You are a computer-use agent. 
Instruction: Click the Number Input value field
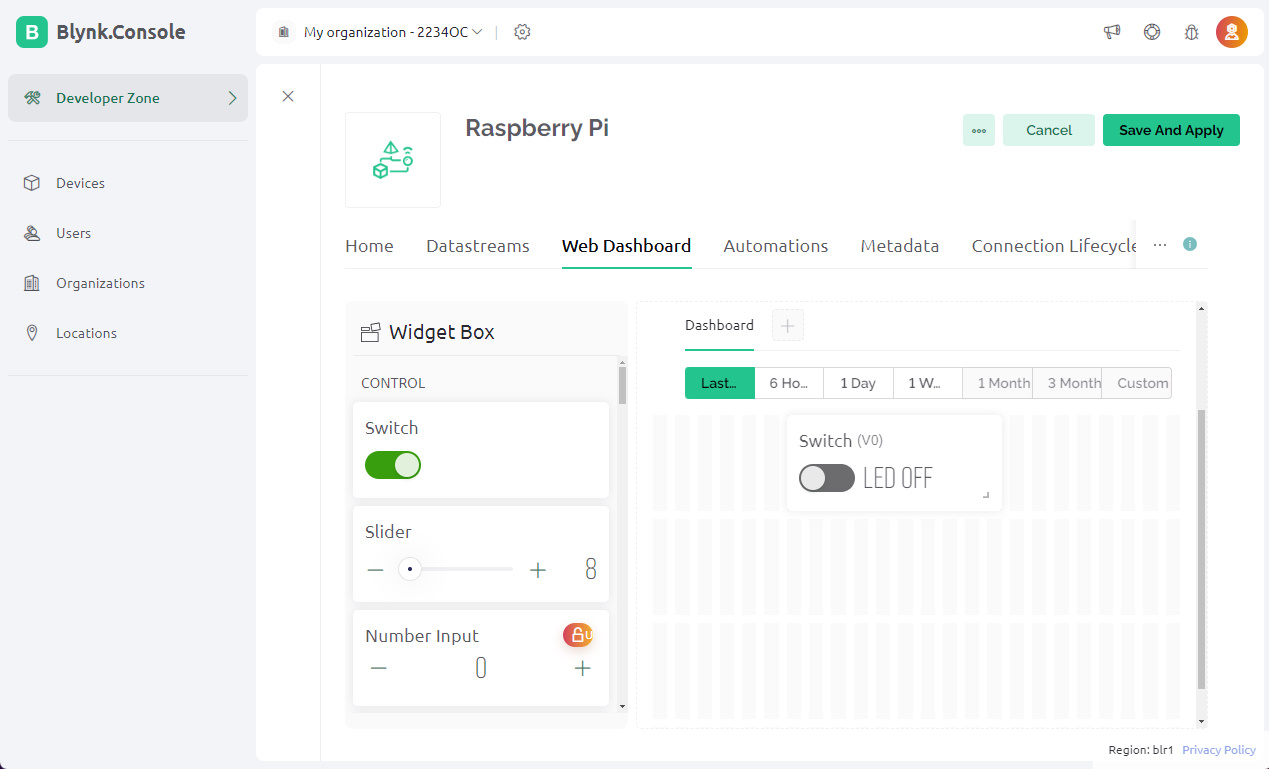(481, 668)
